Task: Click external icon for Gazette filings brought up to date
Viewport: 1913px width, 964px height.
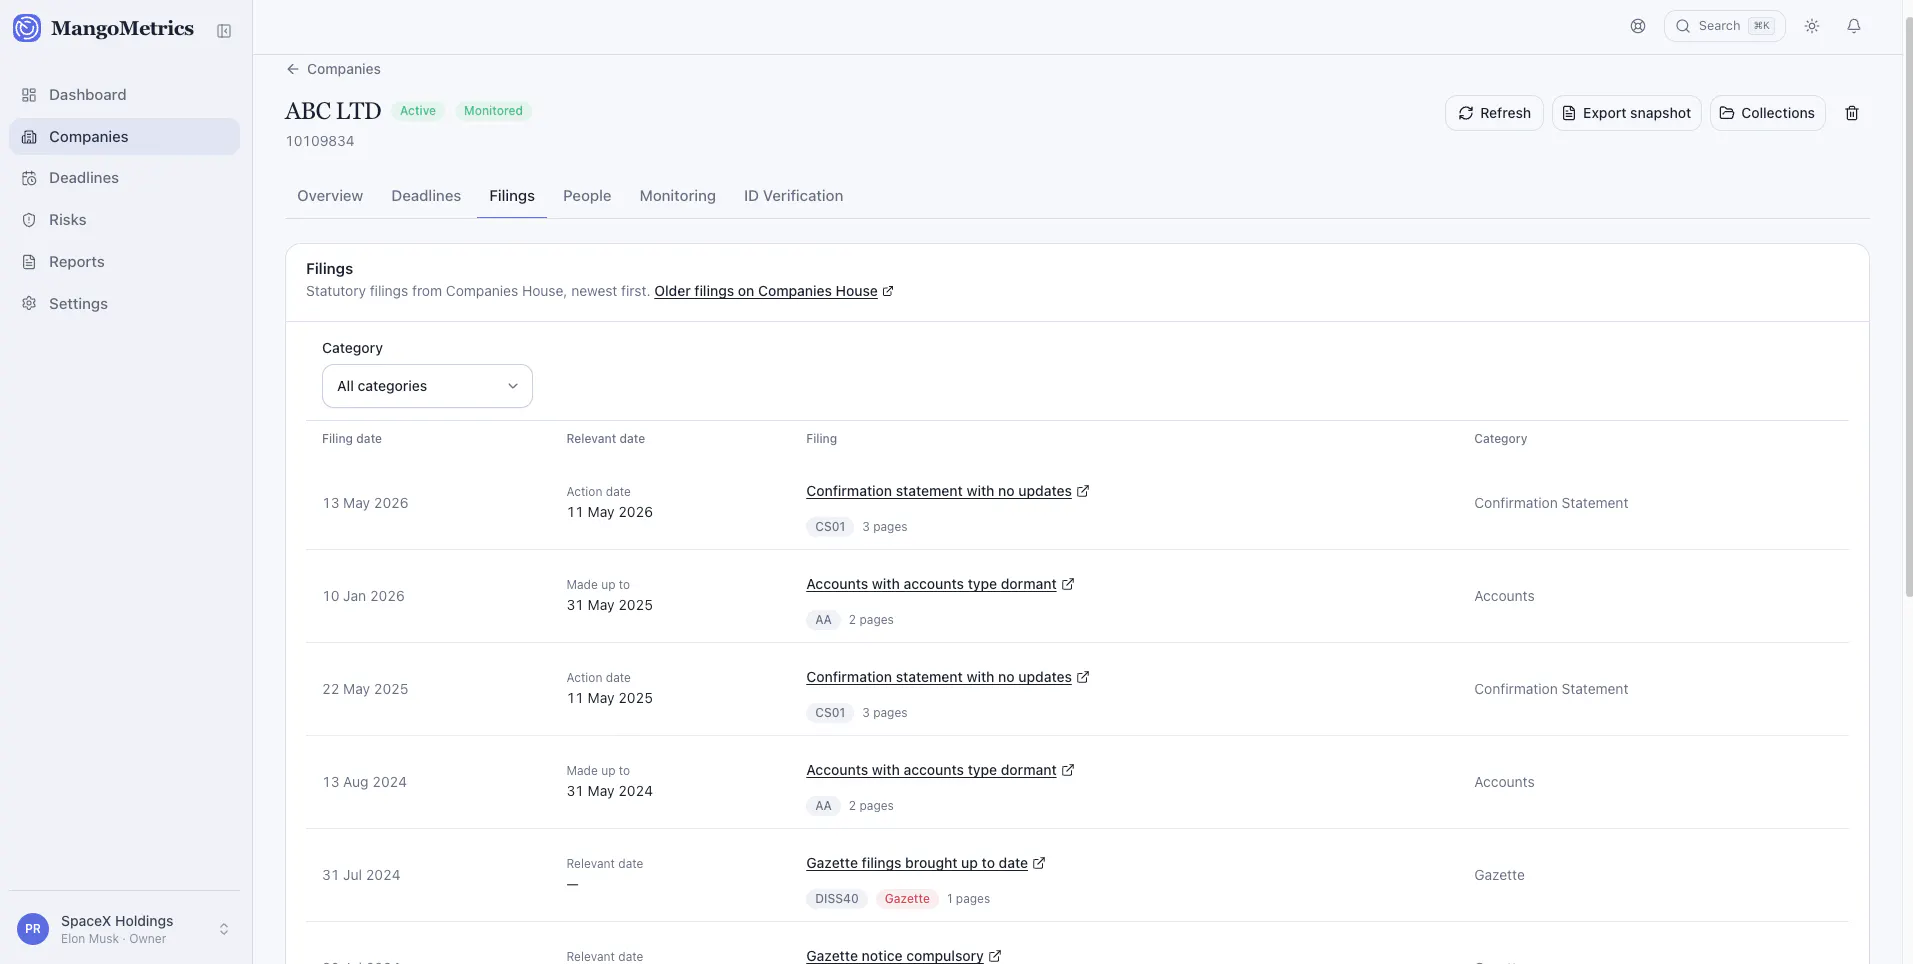Action: click(1039, 863)
